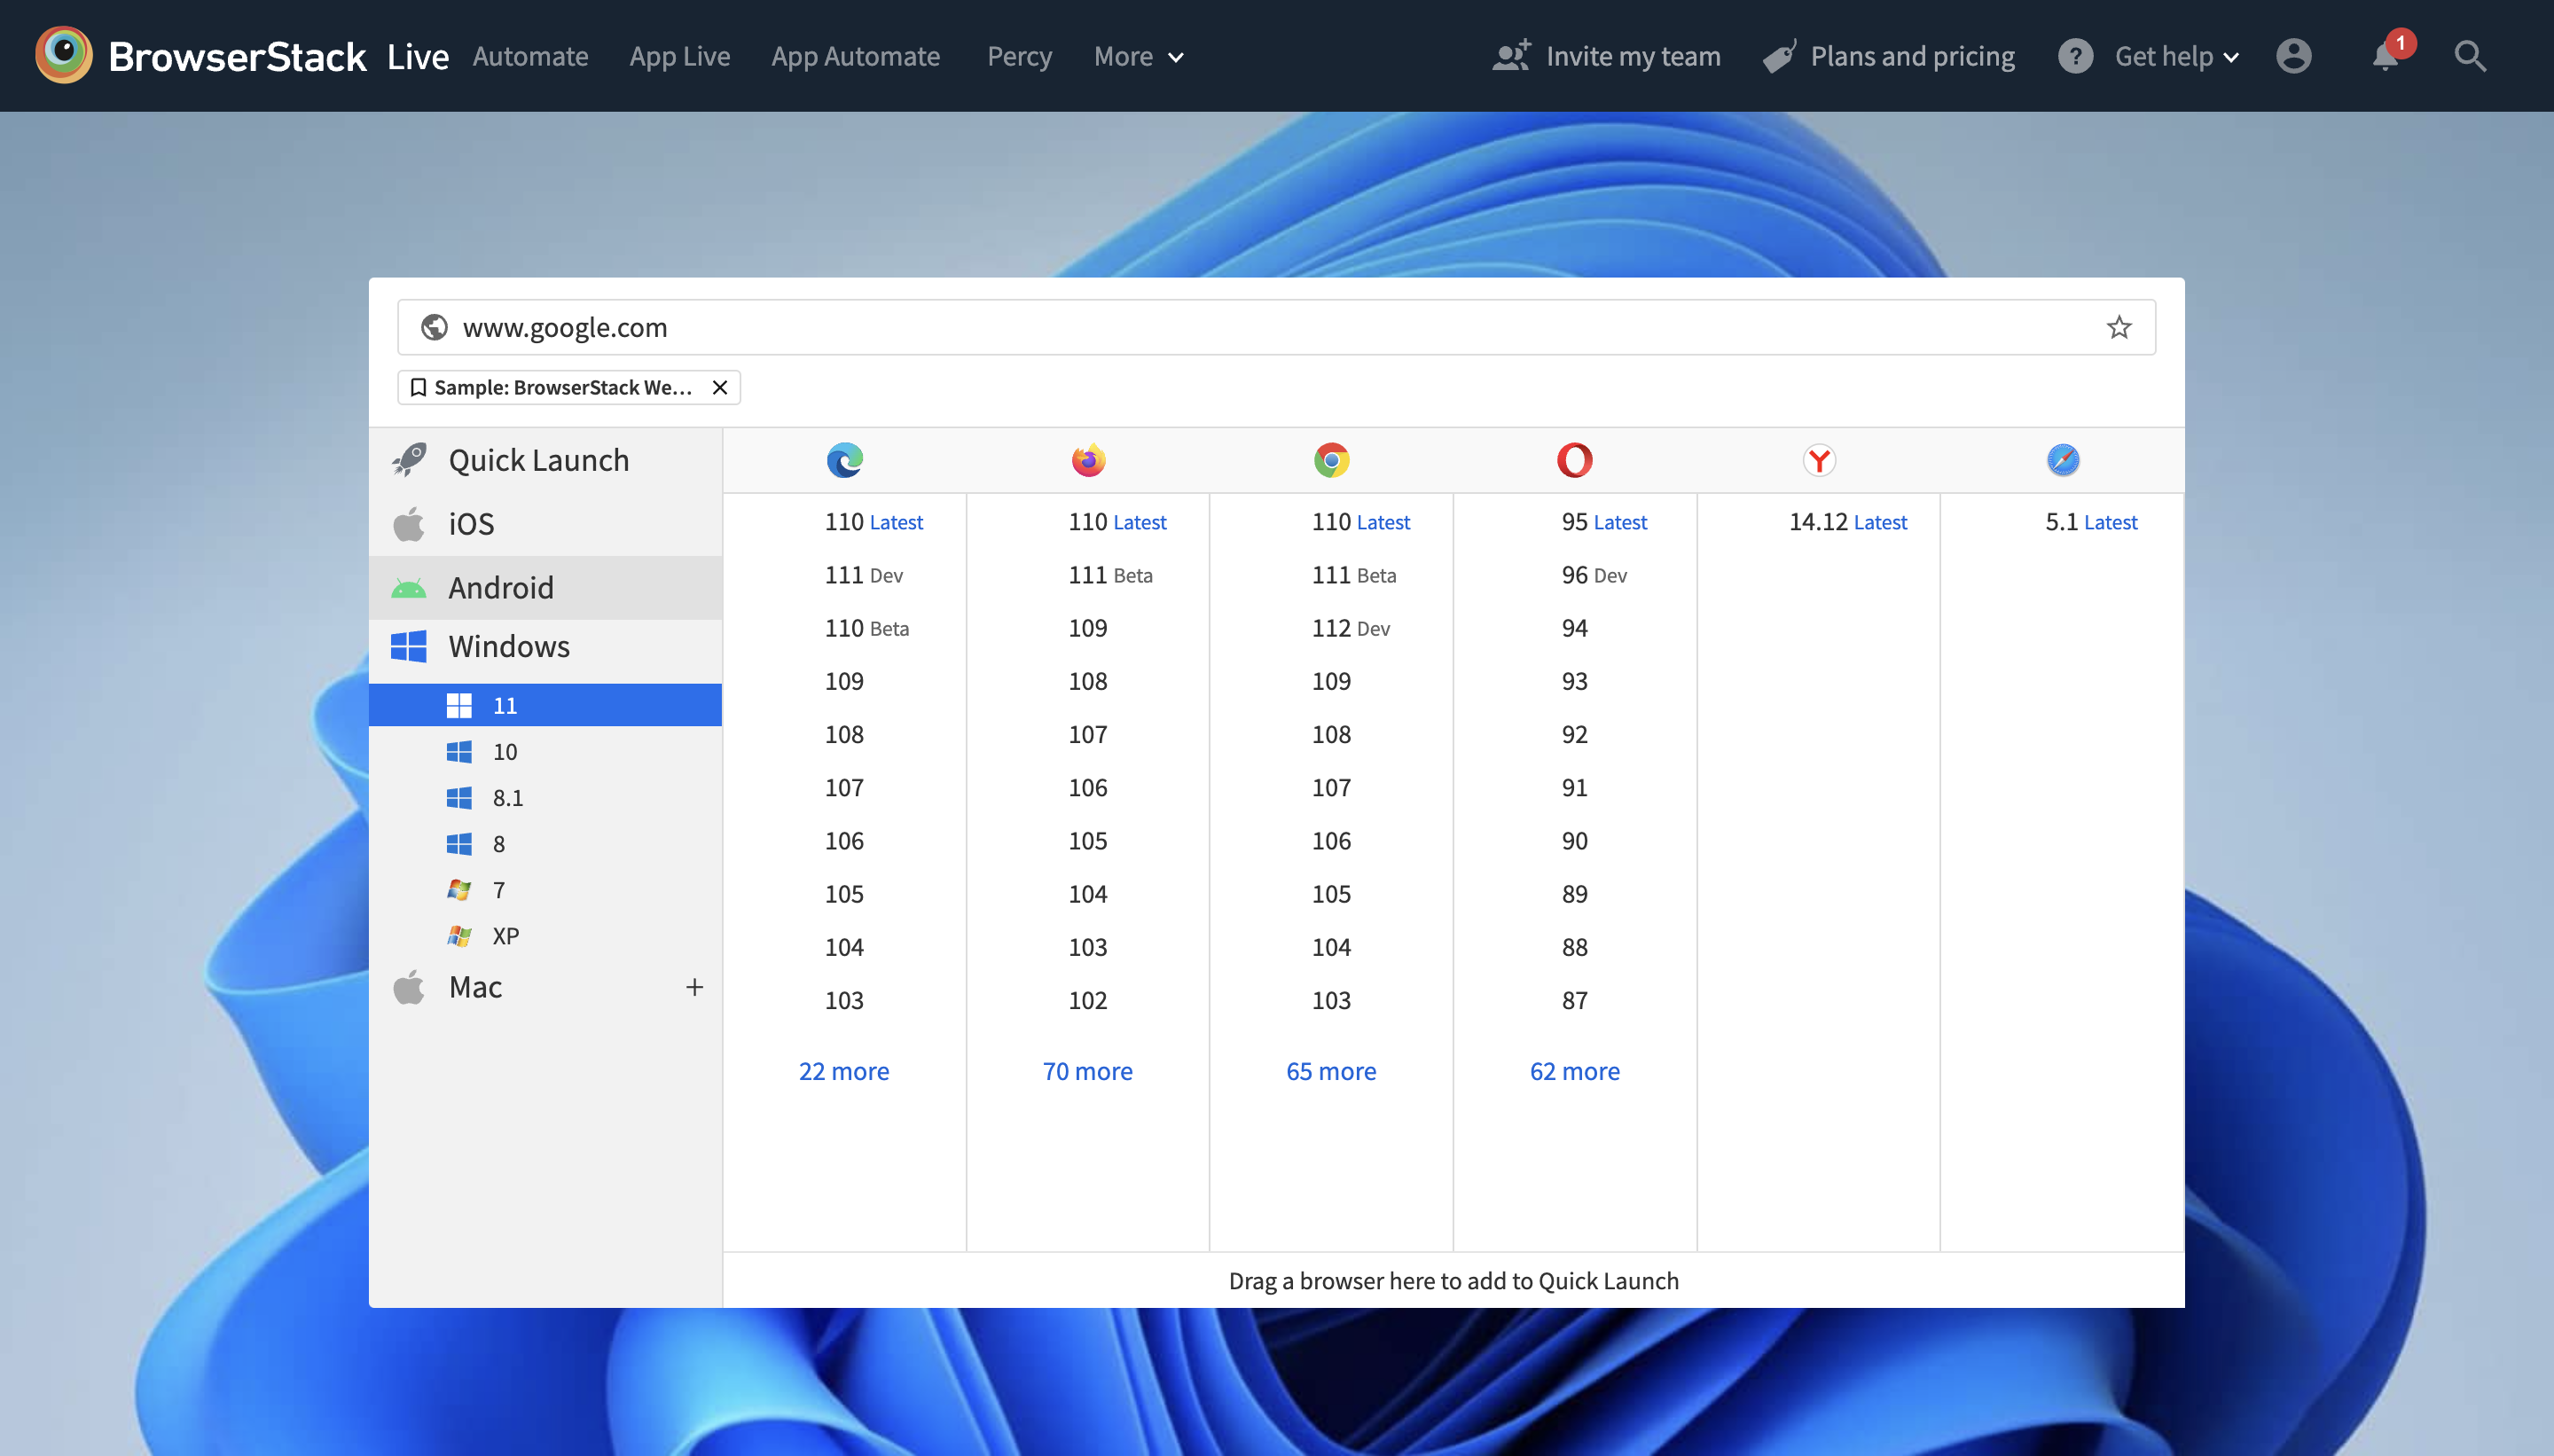Click the Yandex browser icon
The width and height of the screenshot is (2554, 1456).
(1819, 459)
